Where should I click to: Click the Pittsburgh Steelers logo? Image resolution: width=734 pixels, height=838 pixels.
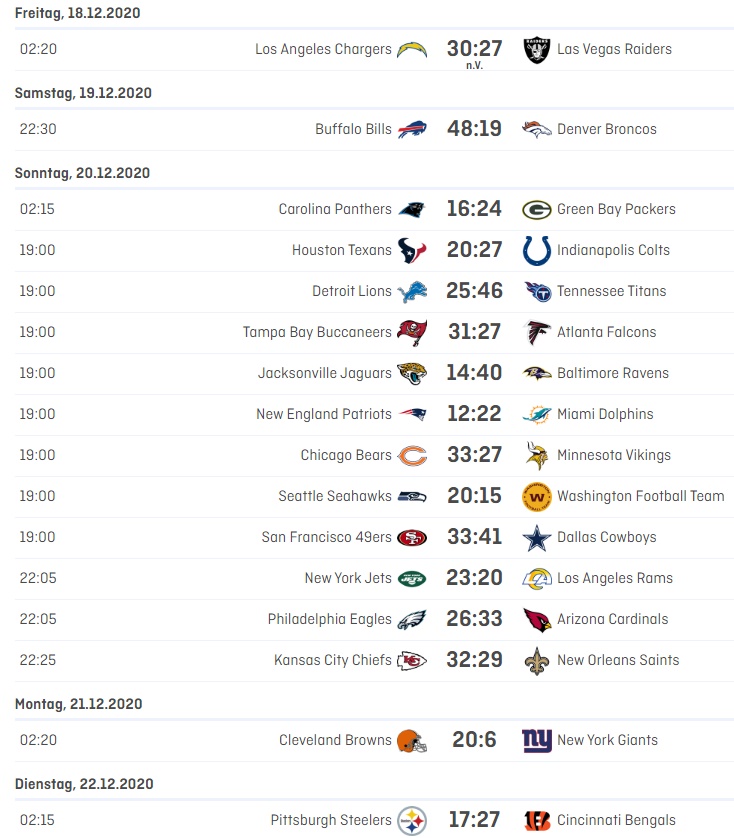412,821
